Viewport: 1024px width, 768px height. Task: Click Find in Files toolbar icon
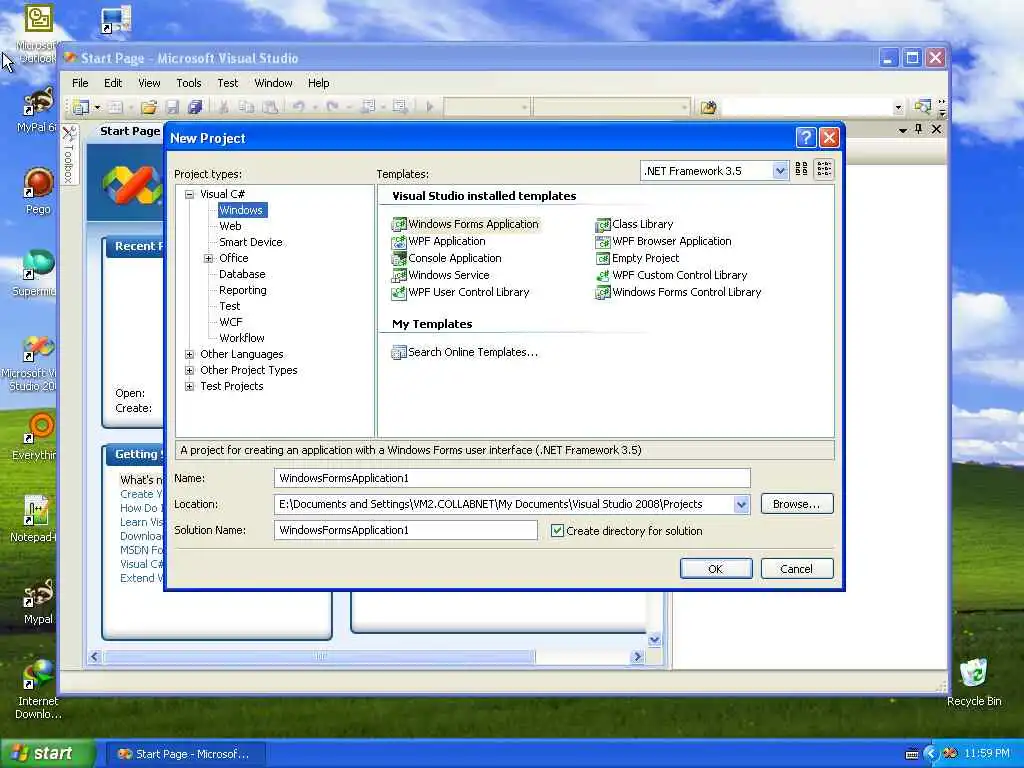pos(709,107)
